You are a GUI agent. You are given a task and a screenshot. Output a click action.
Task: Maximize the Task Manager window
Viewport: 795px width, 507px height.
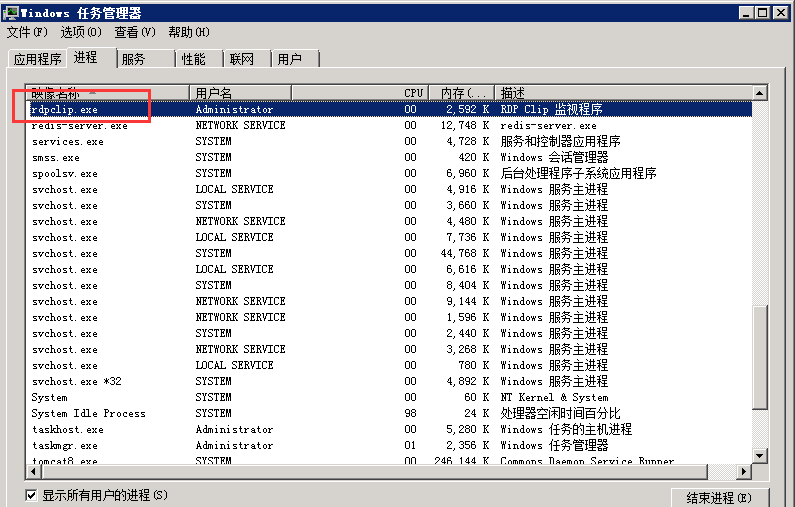click(762, 13)
